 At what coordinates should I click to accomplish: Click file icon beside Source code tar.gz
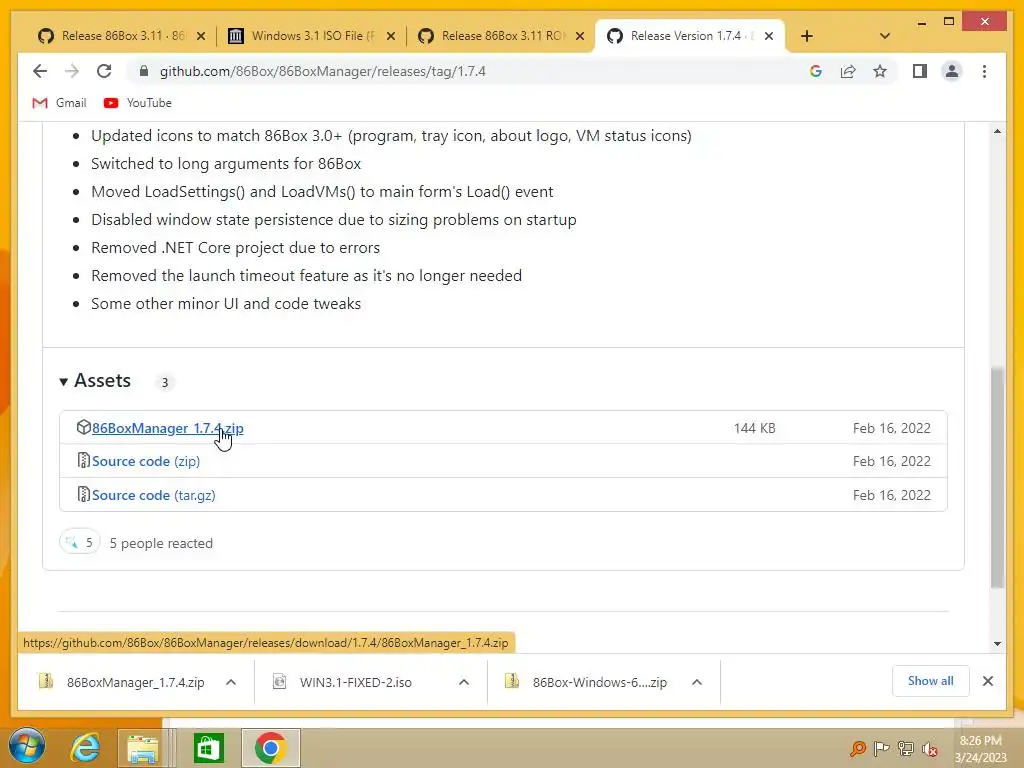coord(84,494)
